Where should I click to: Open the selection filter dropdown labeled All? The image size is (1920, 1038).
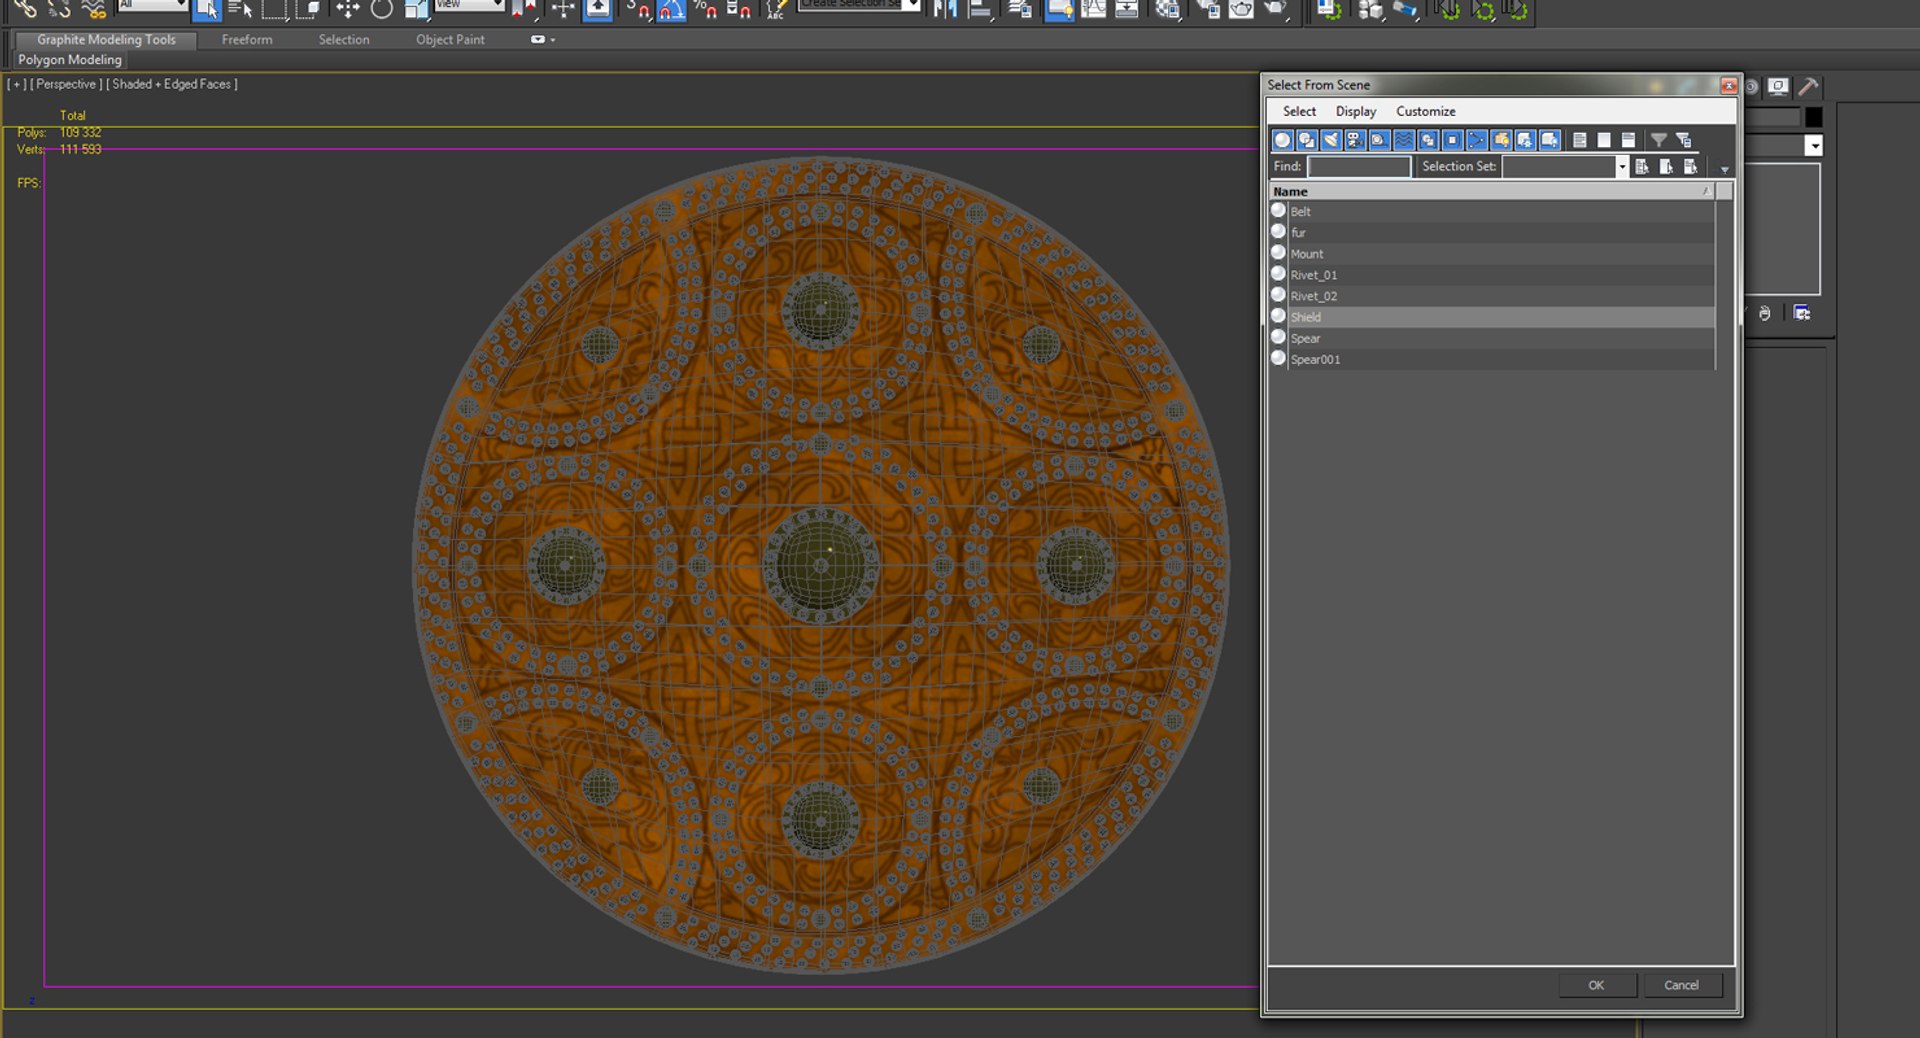[x=152, y=6]
